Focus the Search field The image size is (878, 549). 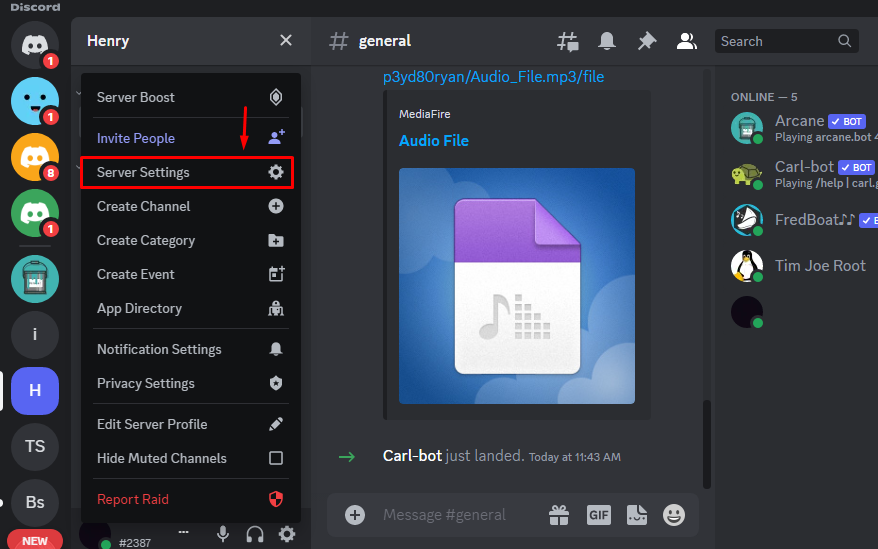coord(786,41)
